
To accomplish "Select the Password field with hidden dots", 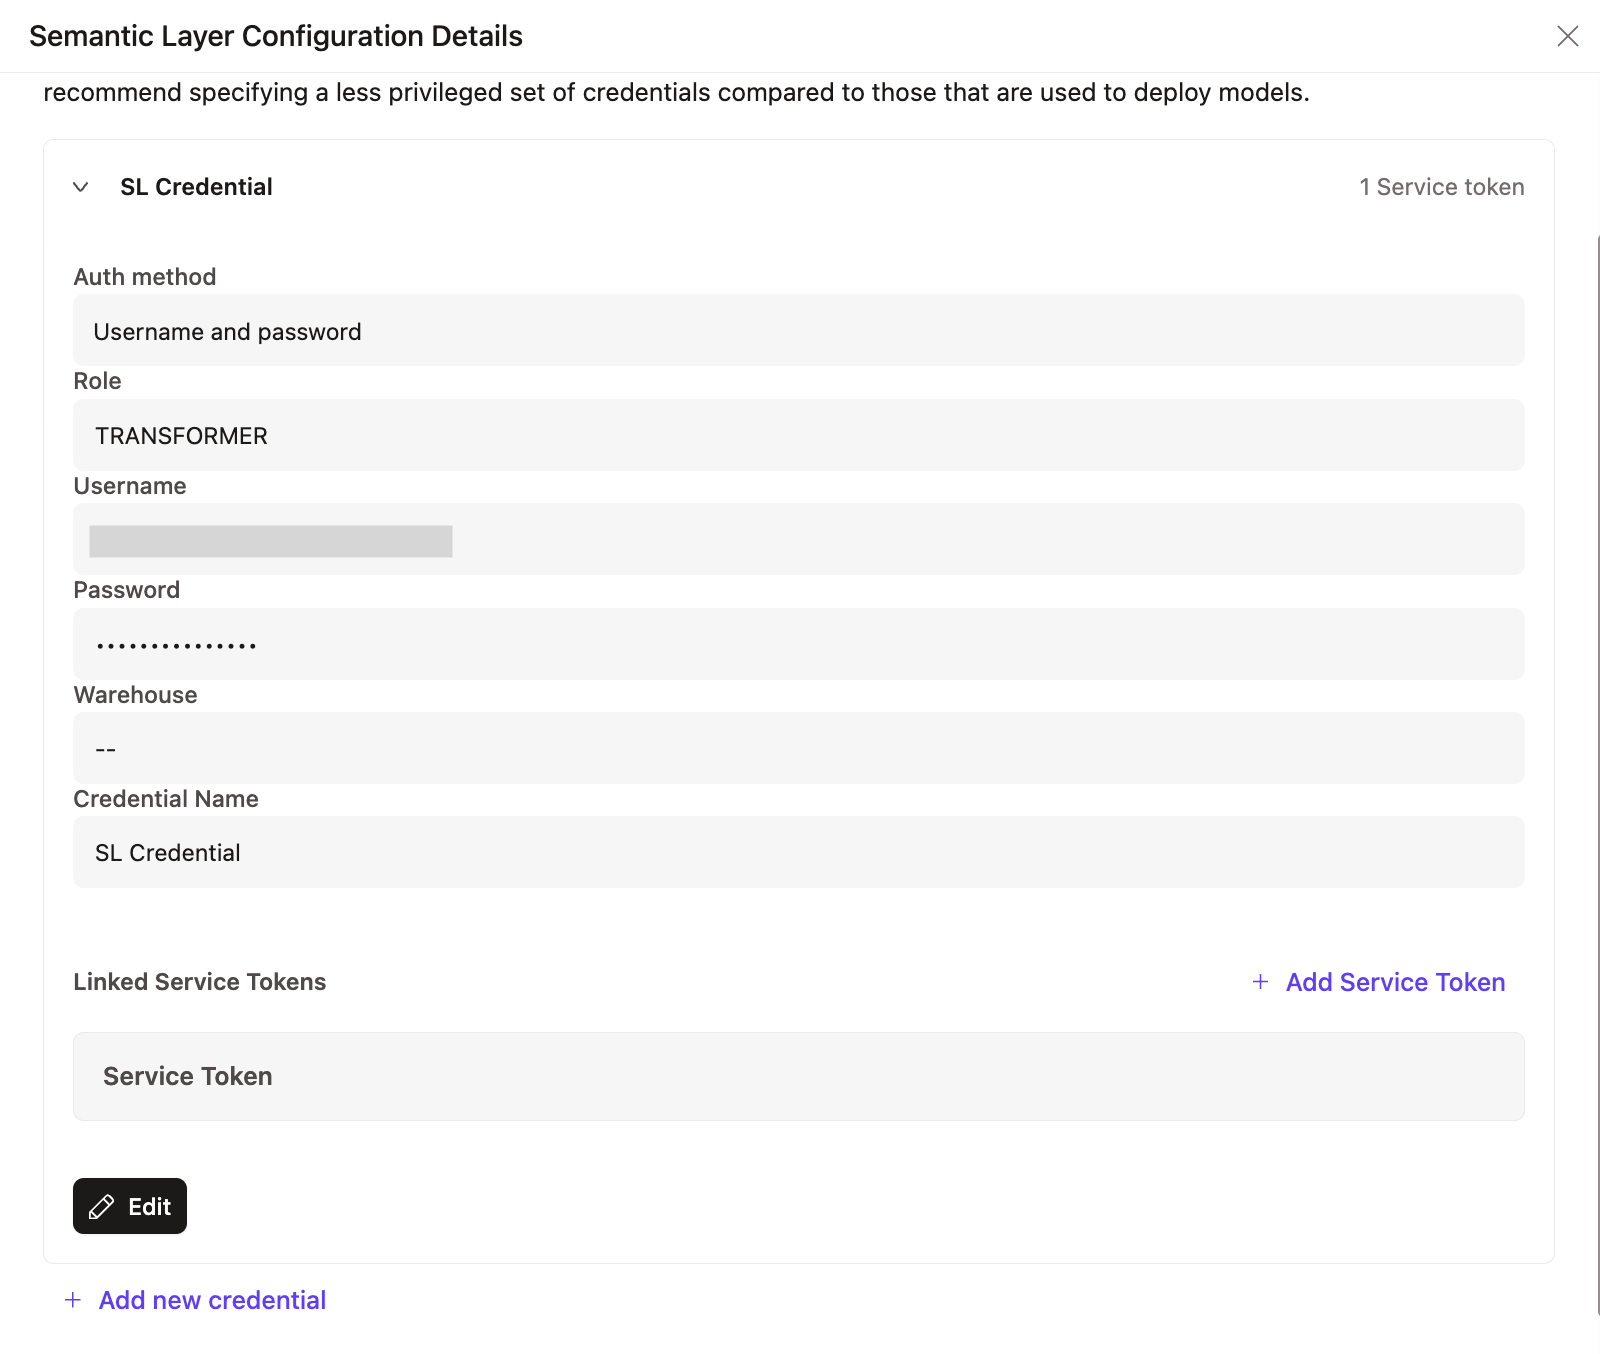I will [797, 643].
